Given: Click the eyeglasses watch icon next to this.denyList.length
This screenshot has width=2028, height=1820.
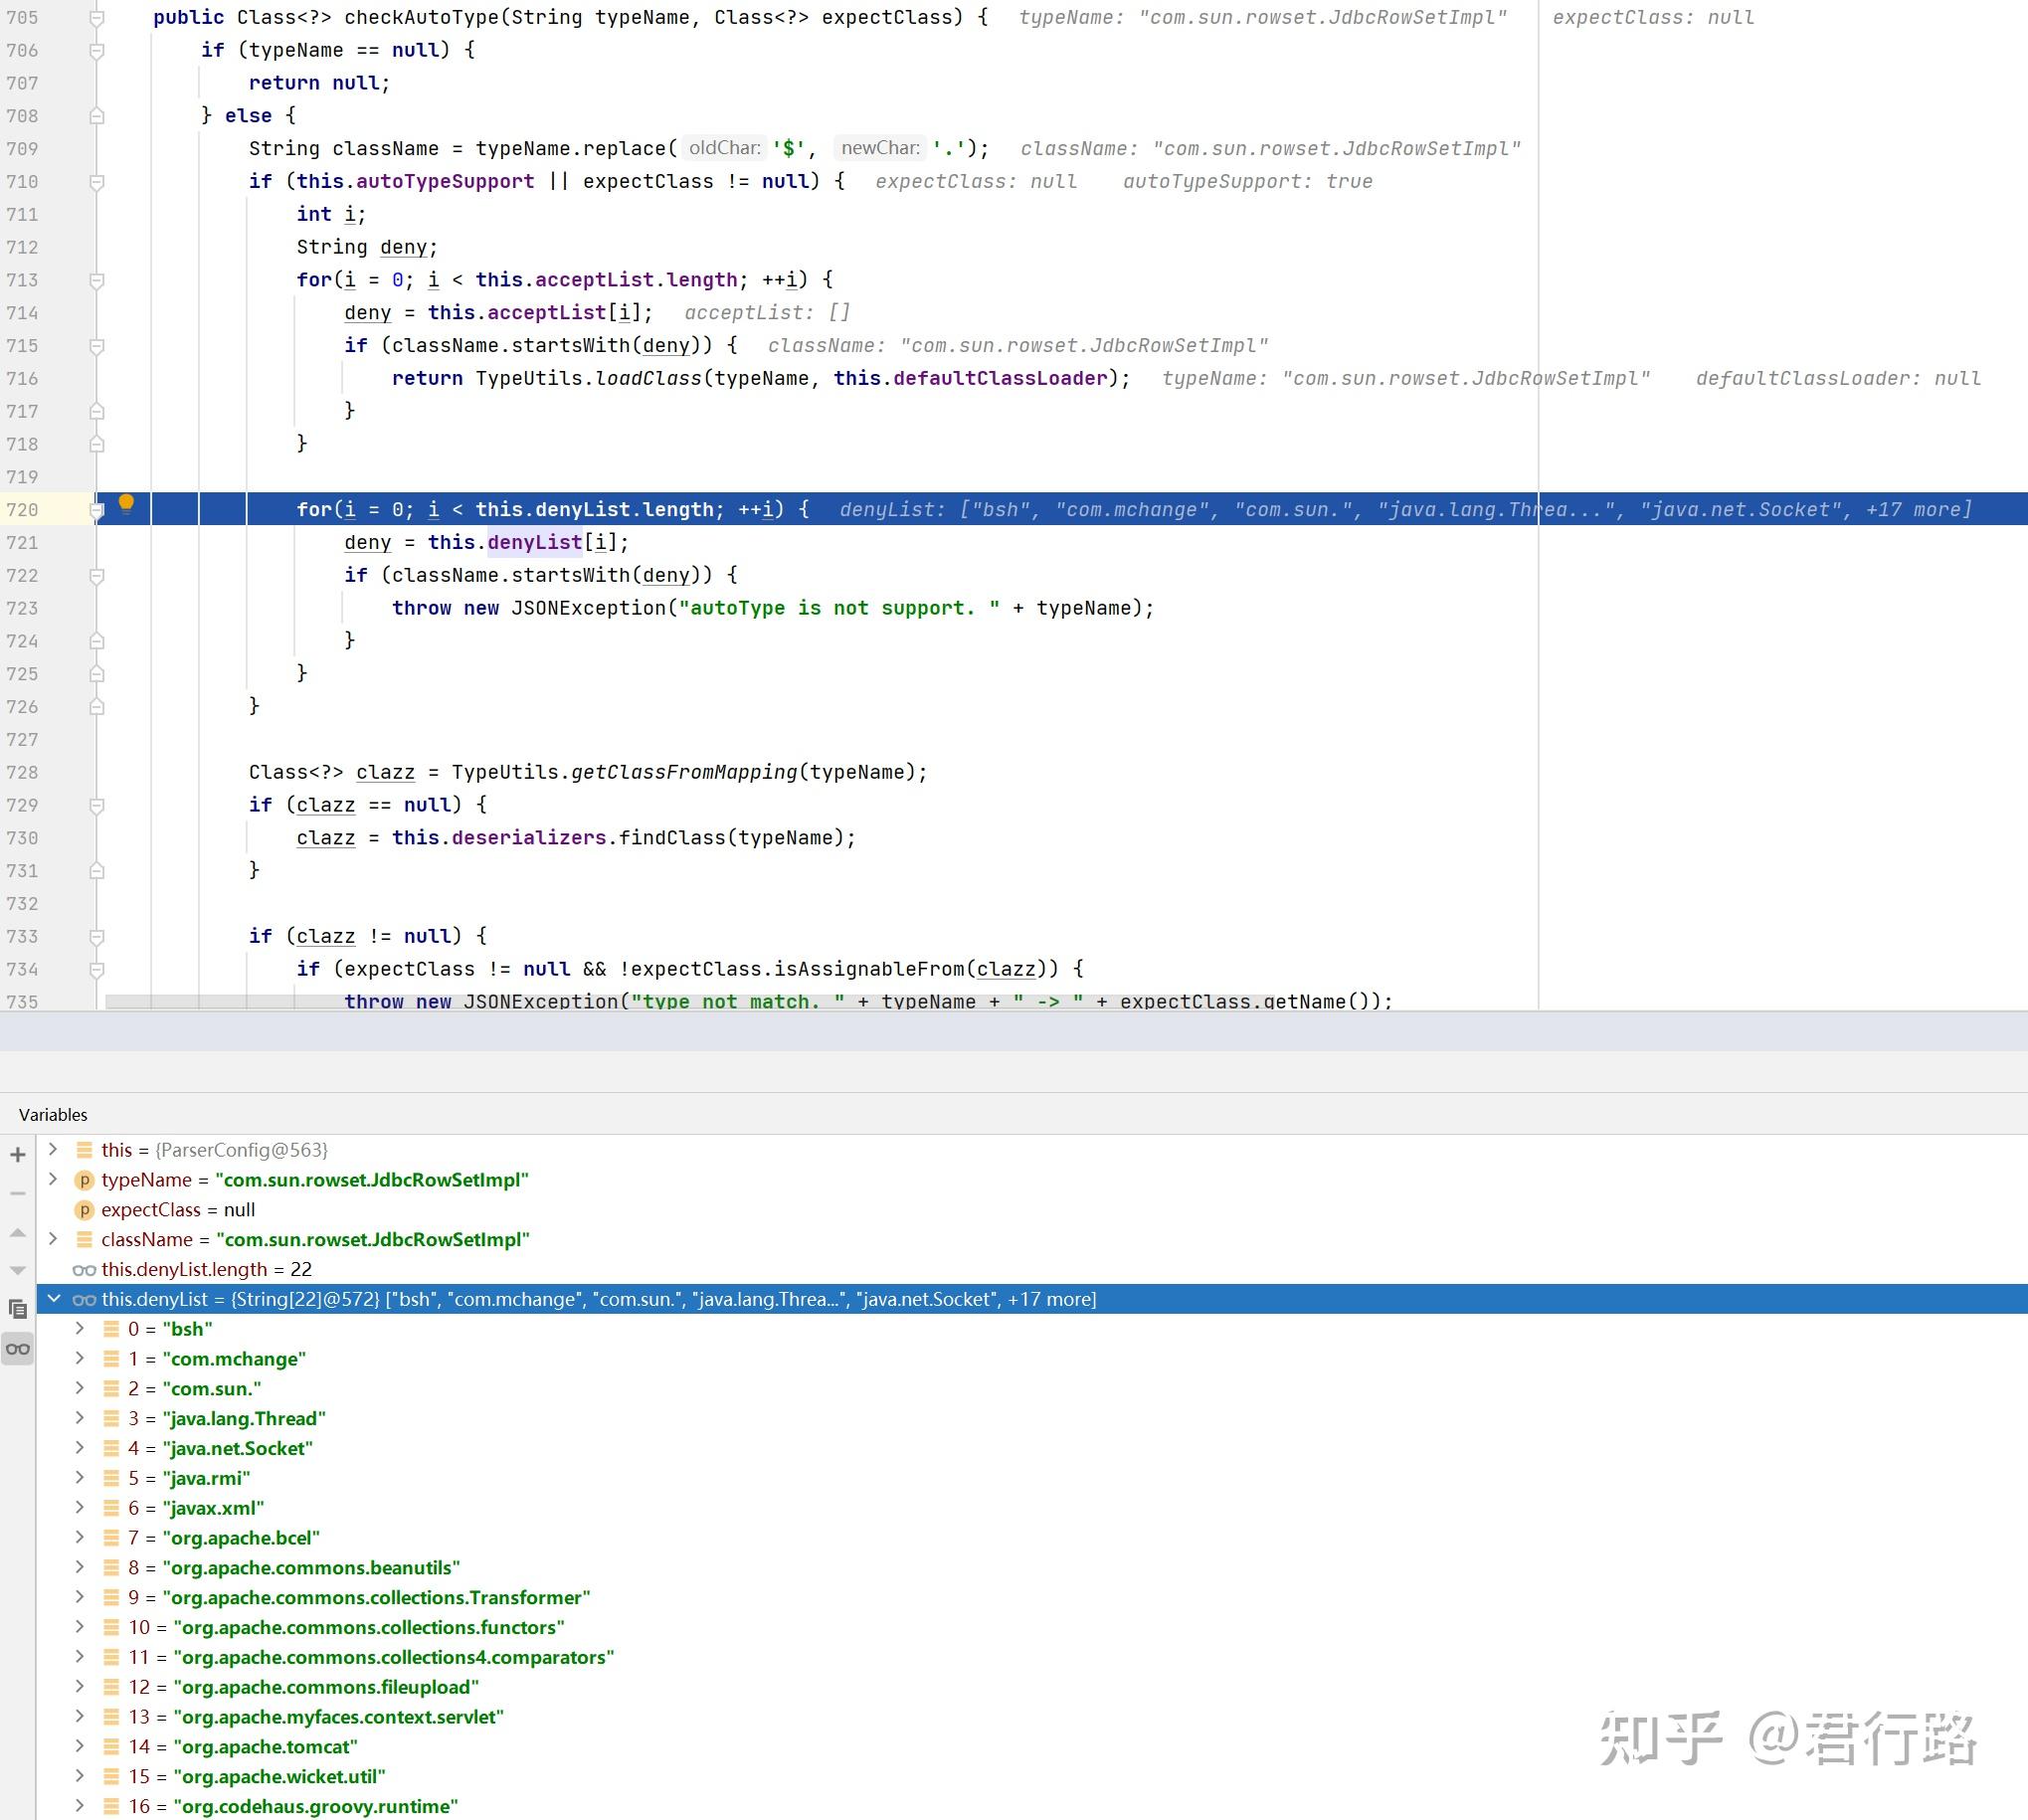Looking at the screenshot, I should [x=85, y=1269].
